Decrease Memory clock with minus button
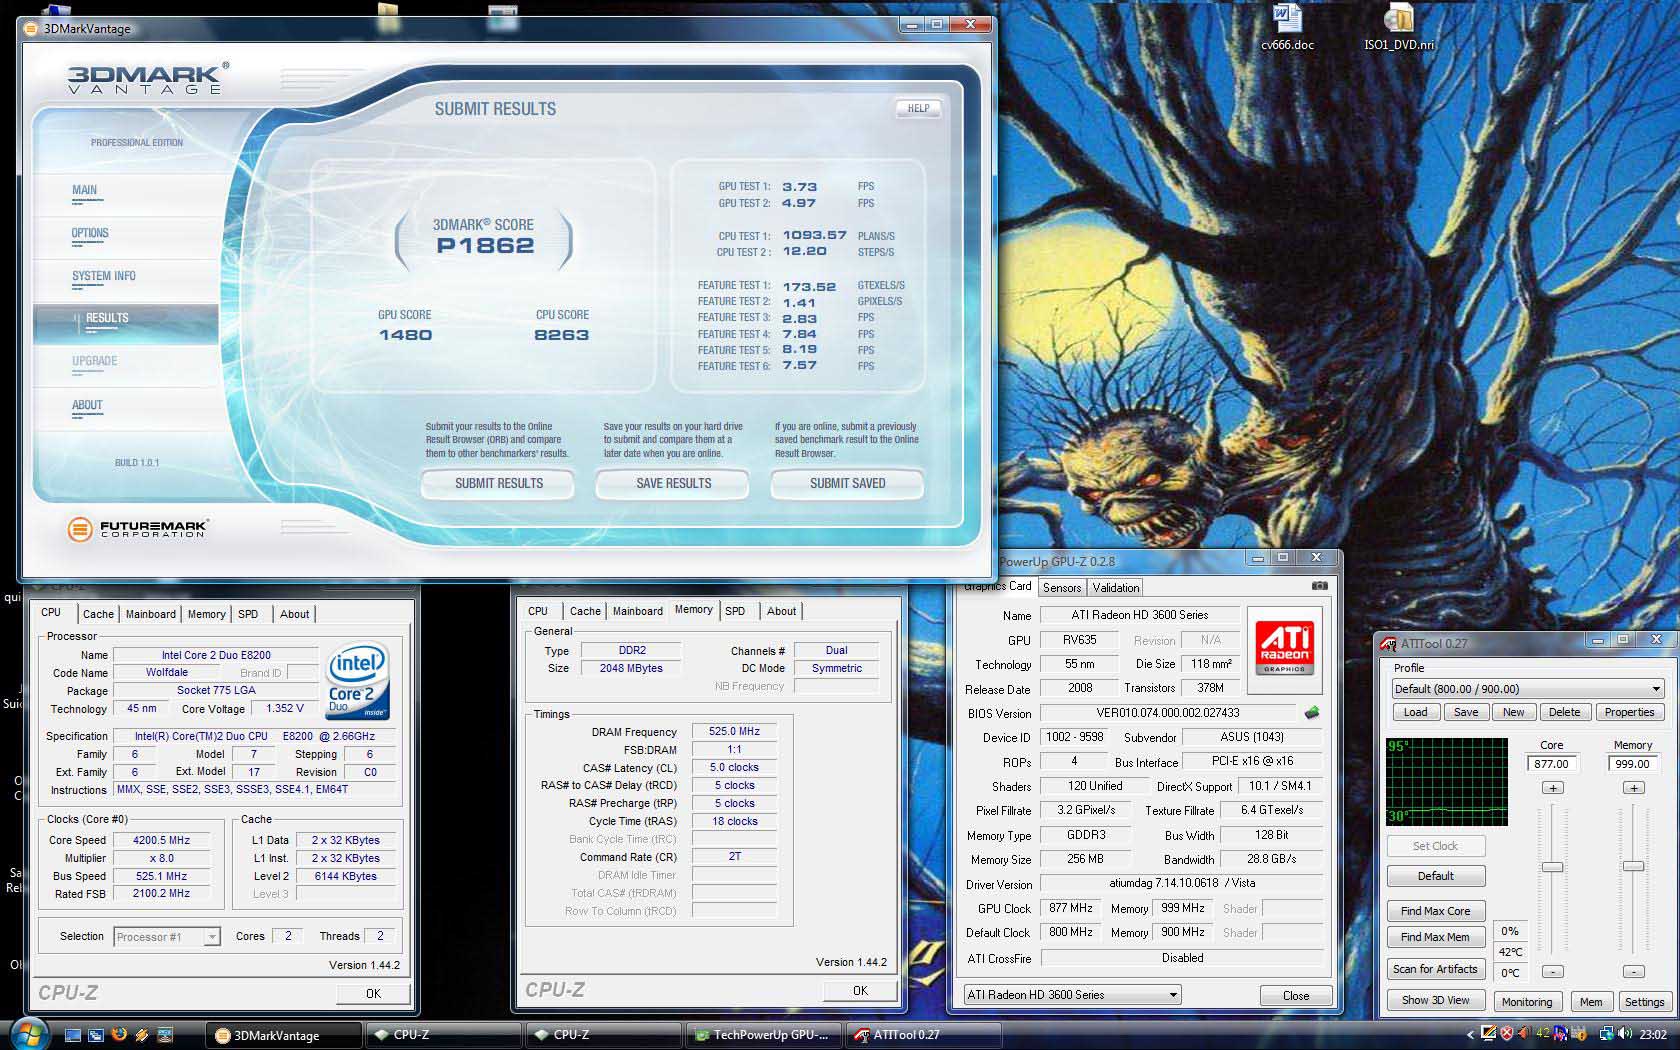Screen dimensions: 1680x1050 click(1633, 971)
